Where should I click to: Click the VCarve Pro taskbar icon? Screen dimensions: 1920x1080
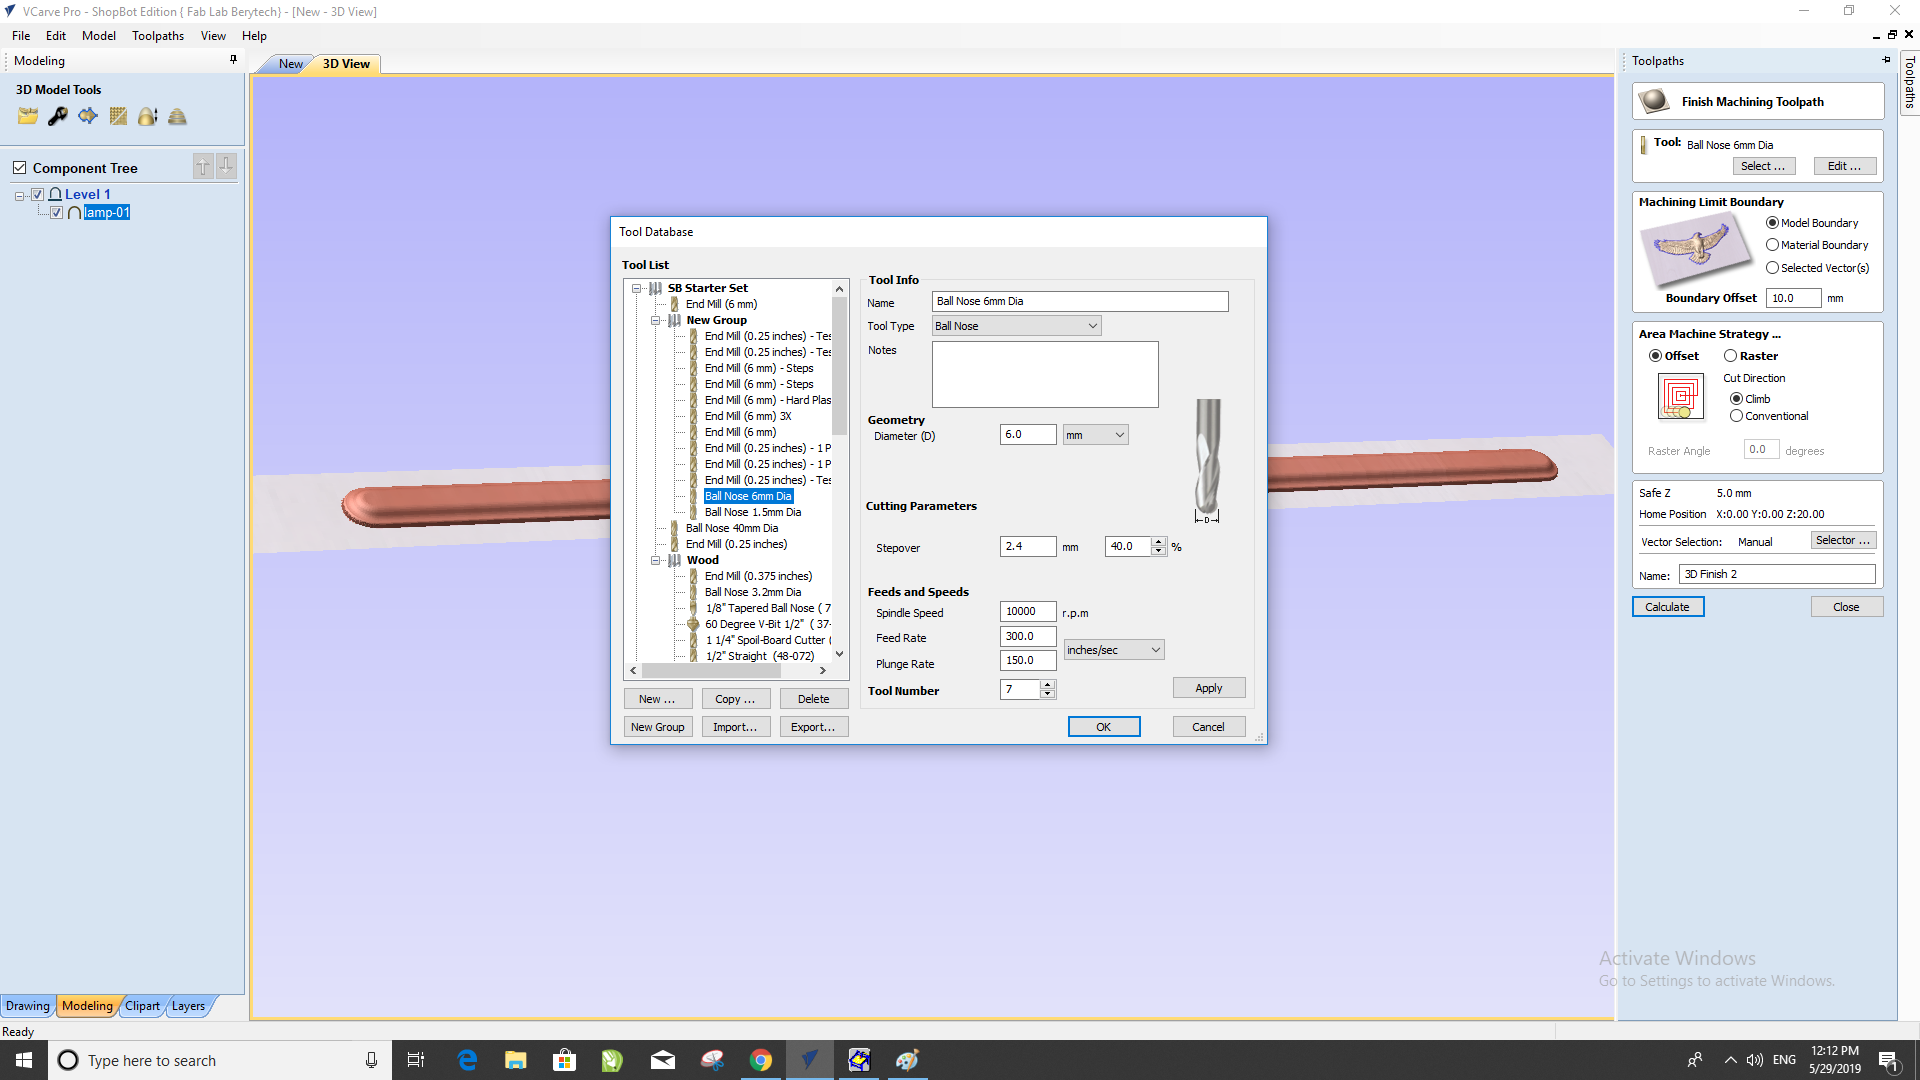coord(810,1060)
